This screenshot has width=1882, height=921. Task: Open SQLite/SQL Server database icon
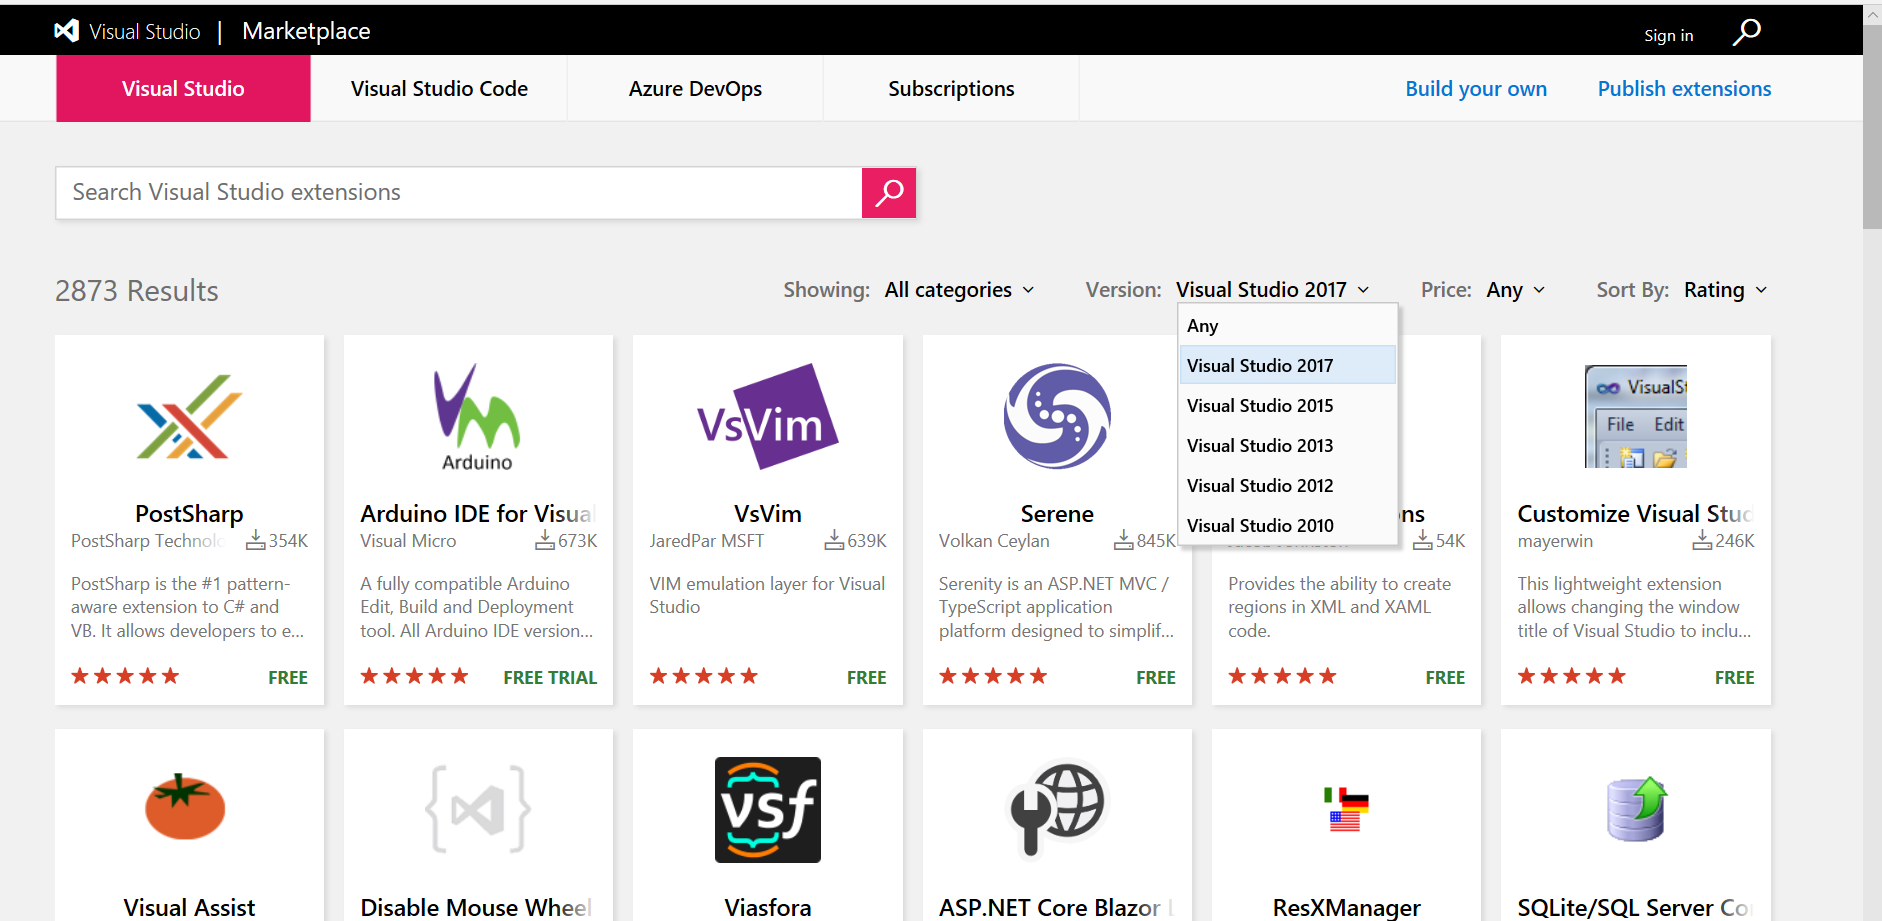click(1637, 808)
